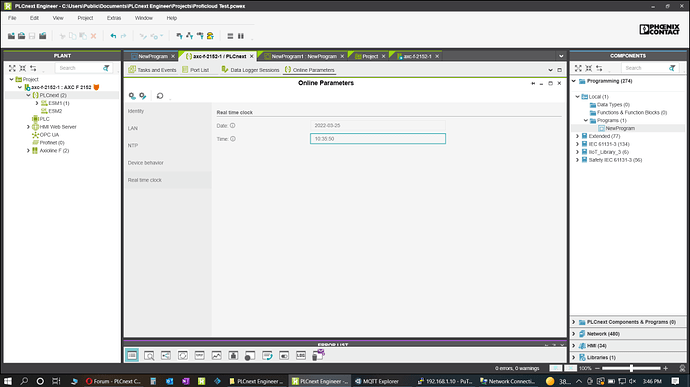Switch to the Data Logger Sessions tab

pyautogui.click(x=250, y=70)
